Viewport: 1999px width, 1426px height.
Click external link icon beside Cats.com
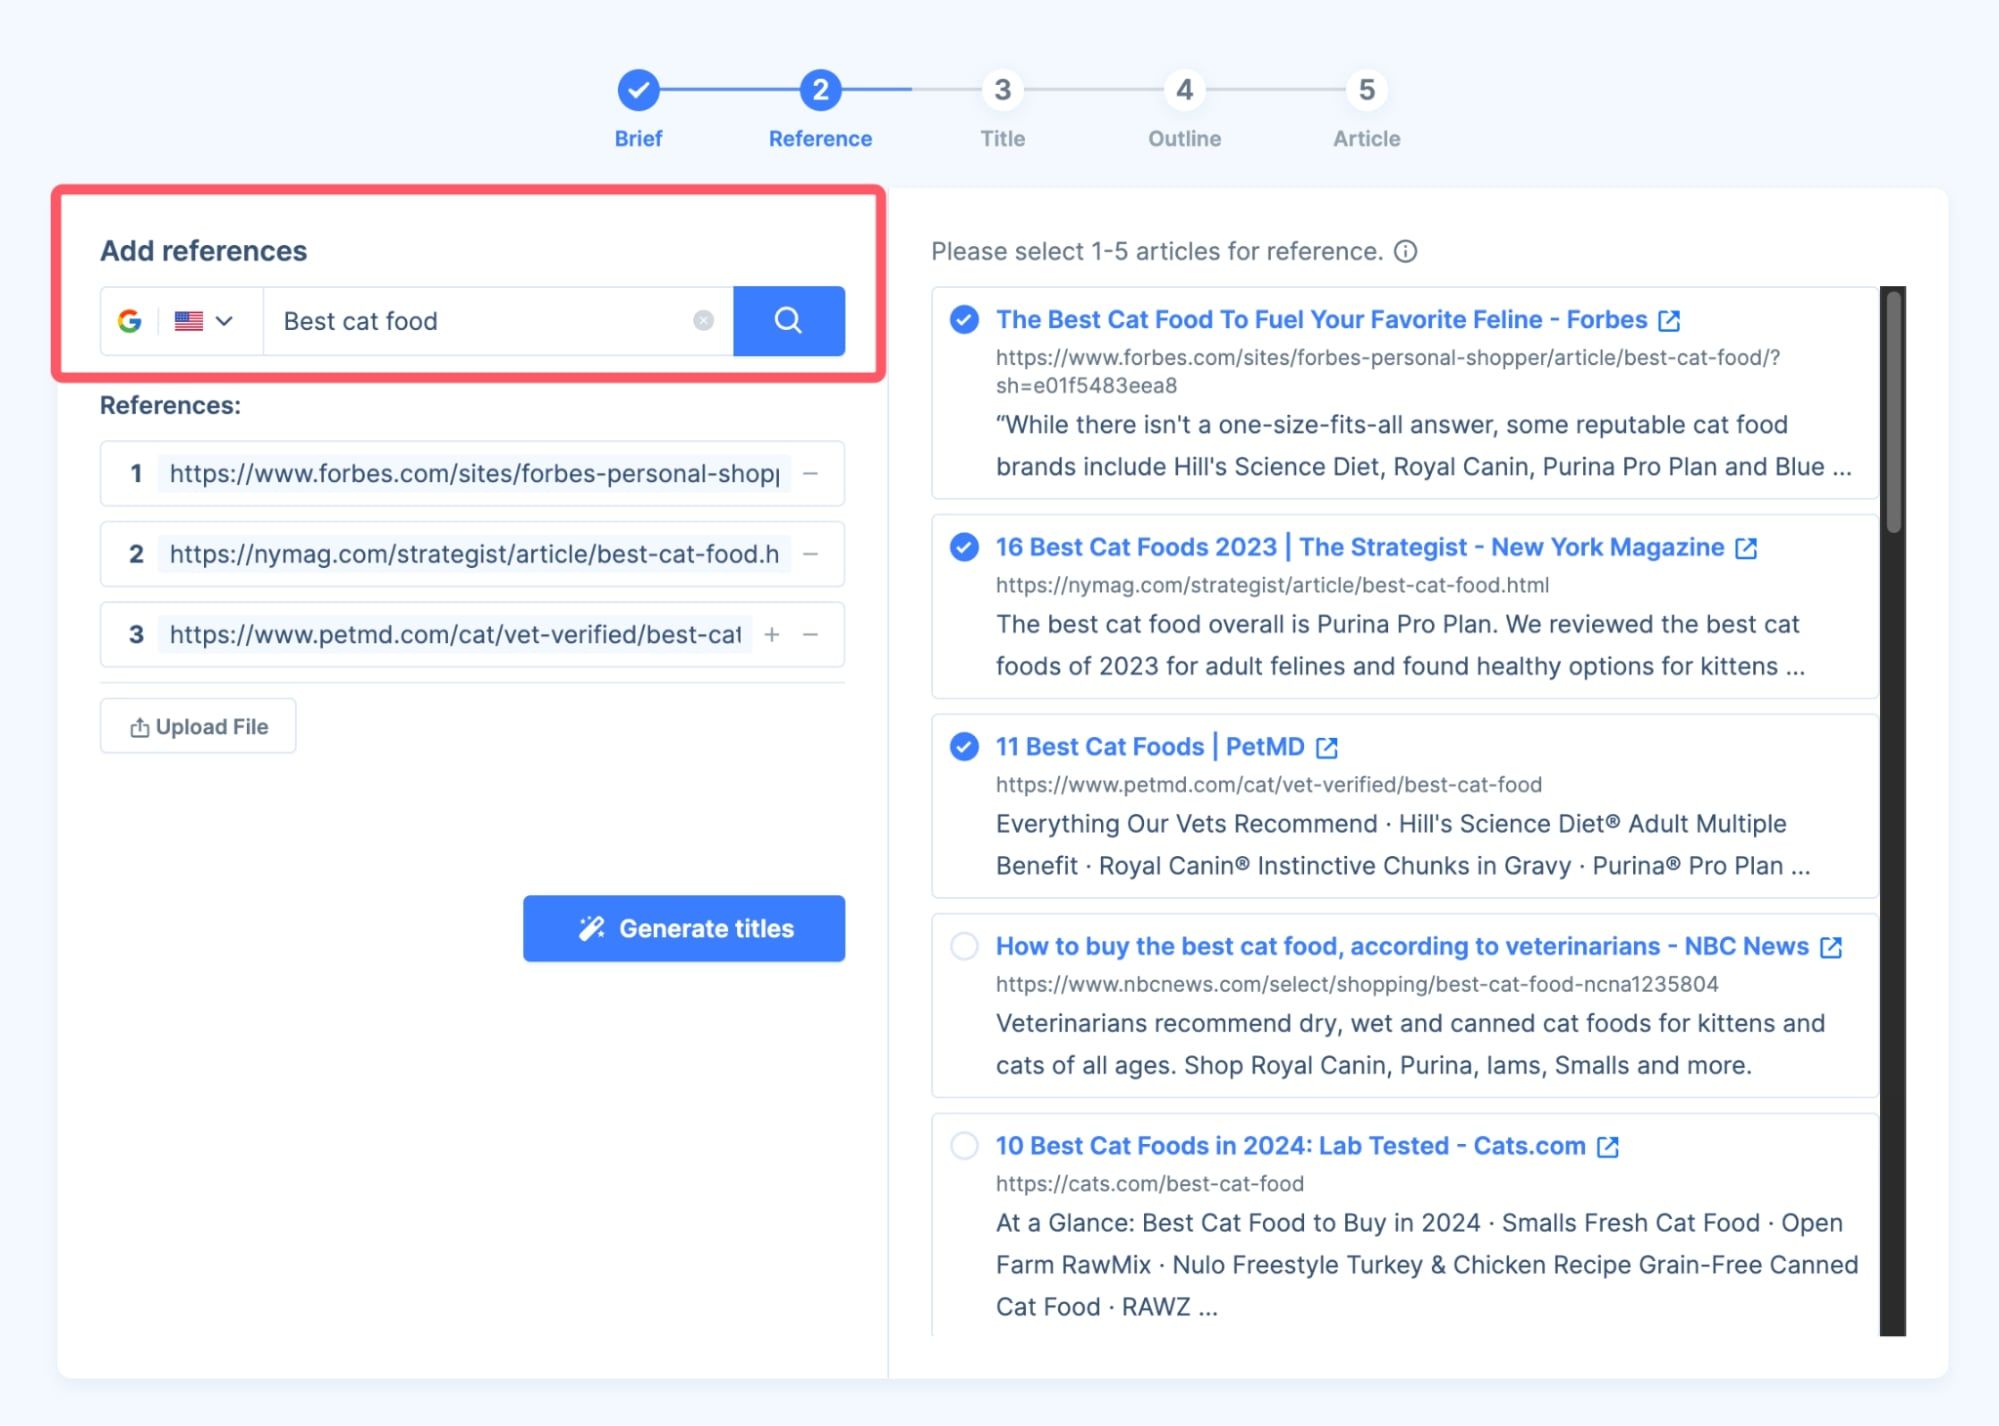tap(1608, 1147)
